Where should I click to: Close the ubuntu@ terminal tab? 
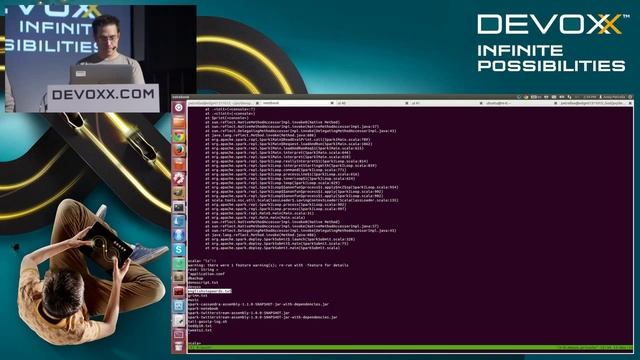556,103
